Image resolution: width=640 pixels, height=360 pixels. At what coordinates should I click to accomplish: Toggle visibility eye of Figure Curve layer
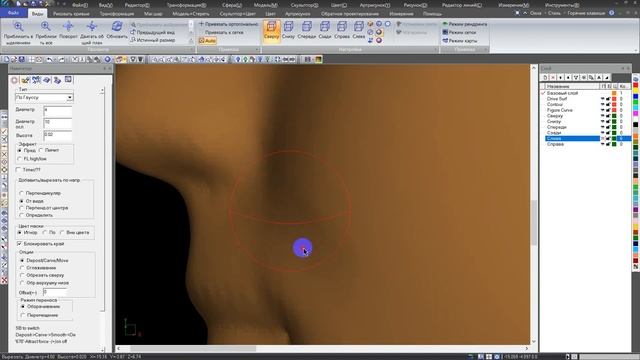click(x=602, y=110)
